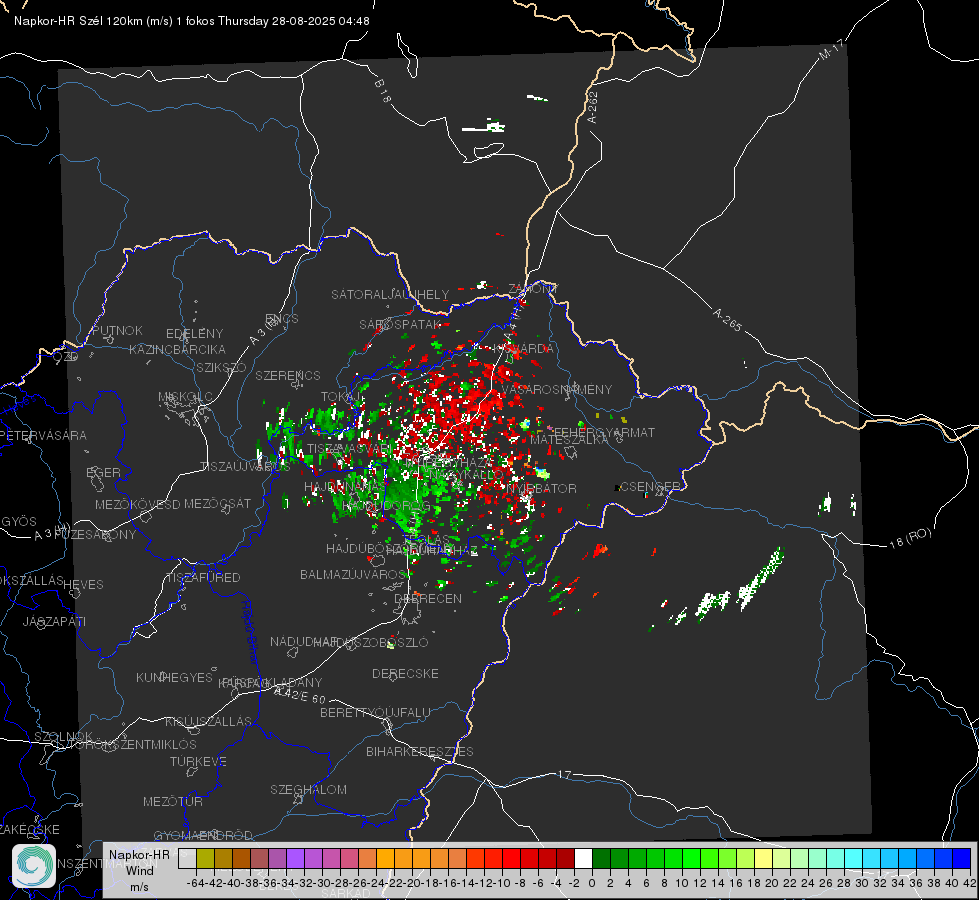The image size is (979, 900).
Task: Click the blue 'Hajdú-Bihar' county label
Action: point(250,632)
